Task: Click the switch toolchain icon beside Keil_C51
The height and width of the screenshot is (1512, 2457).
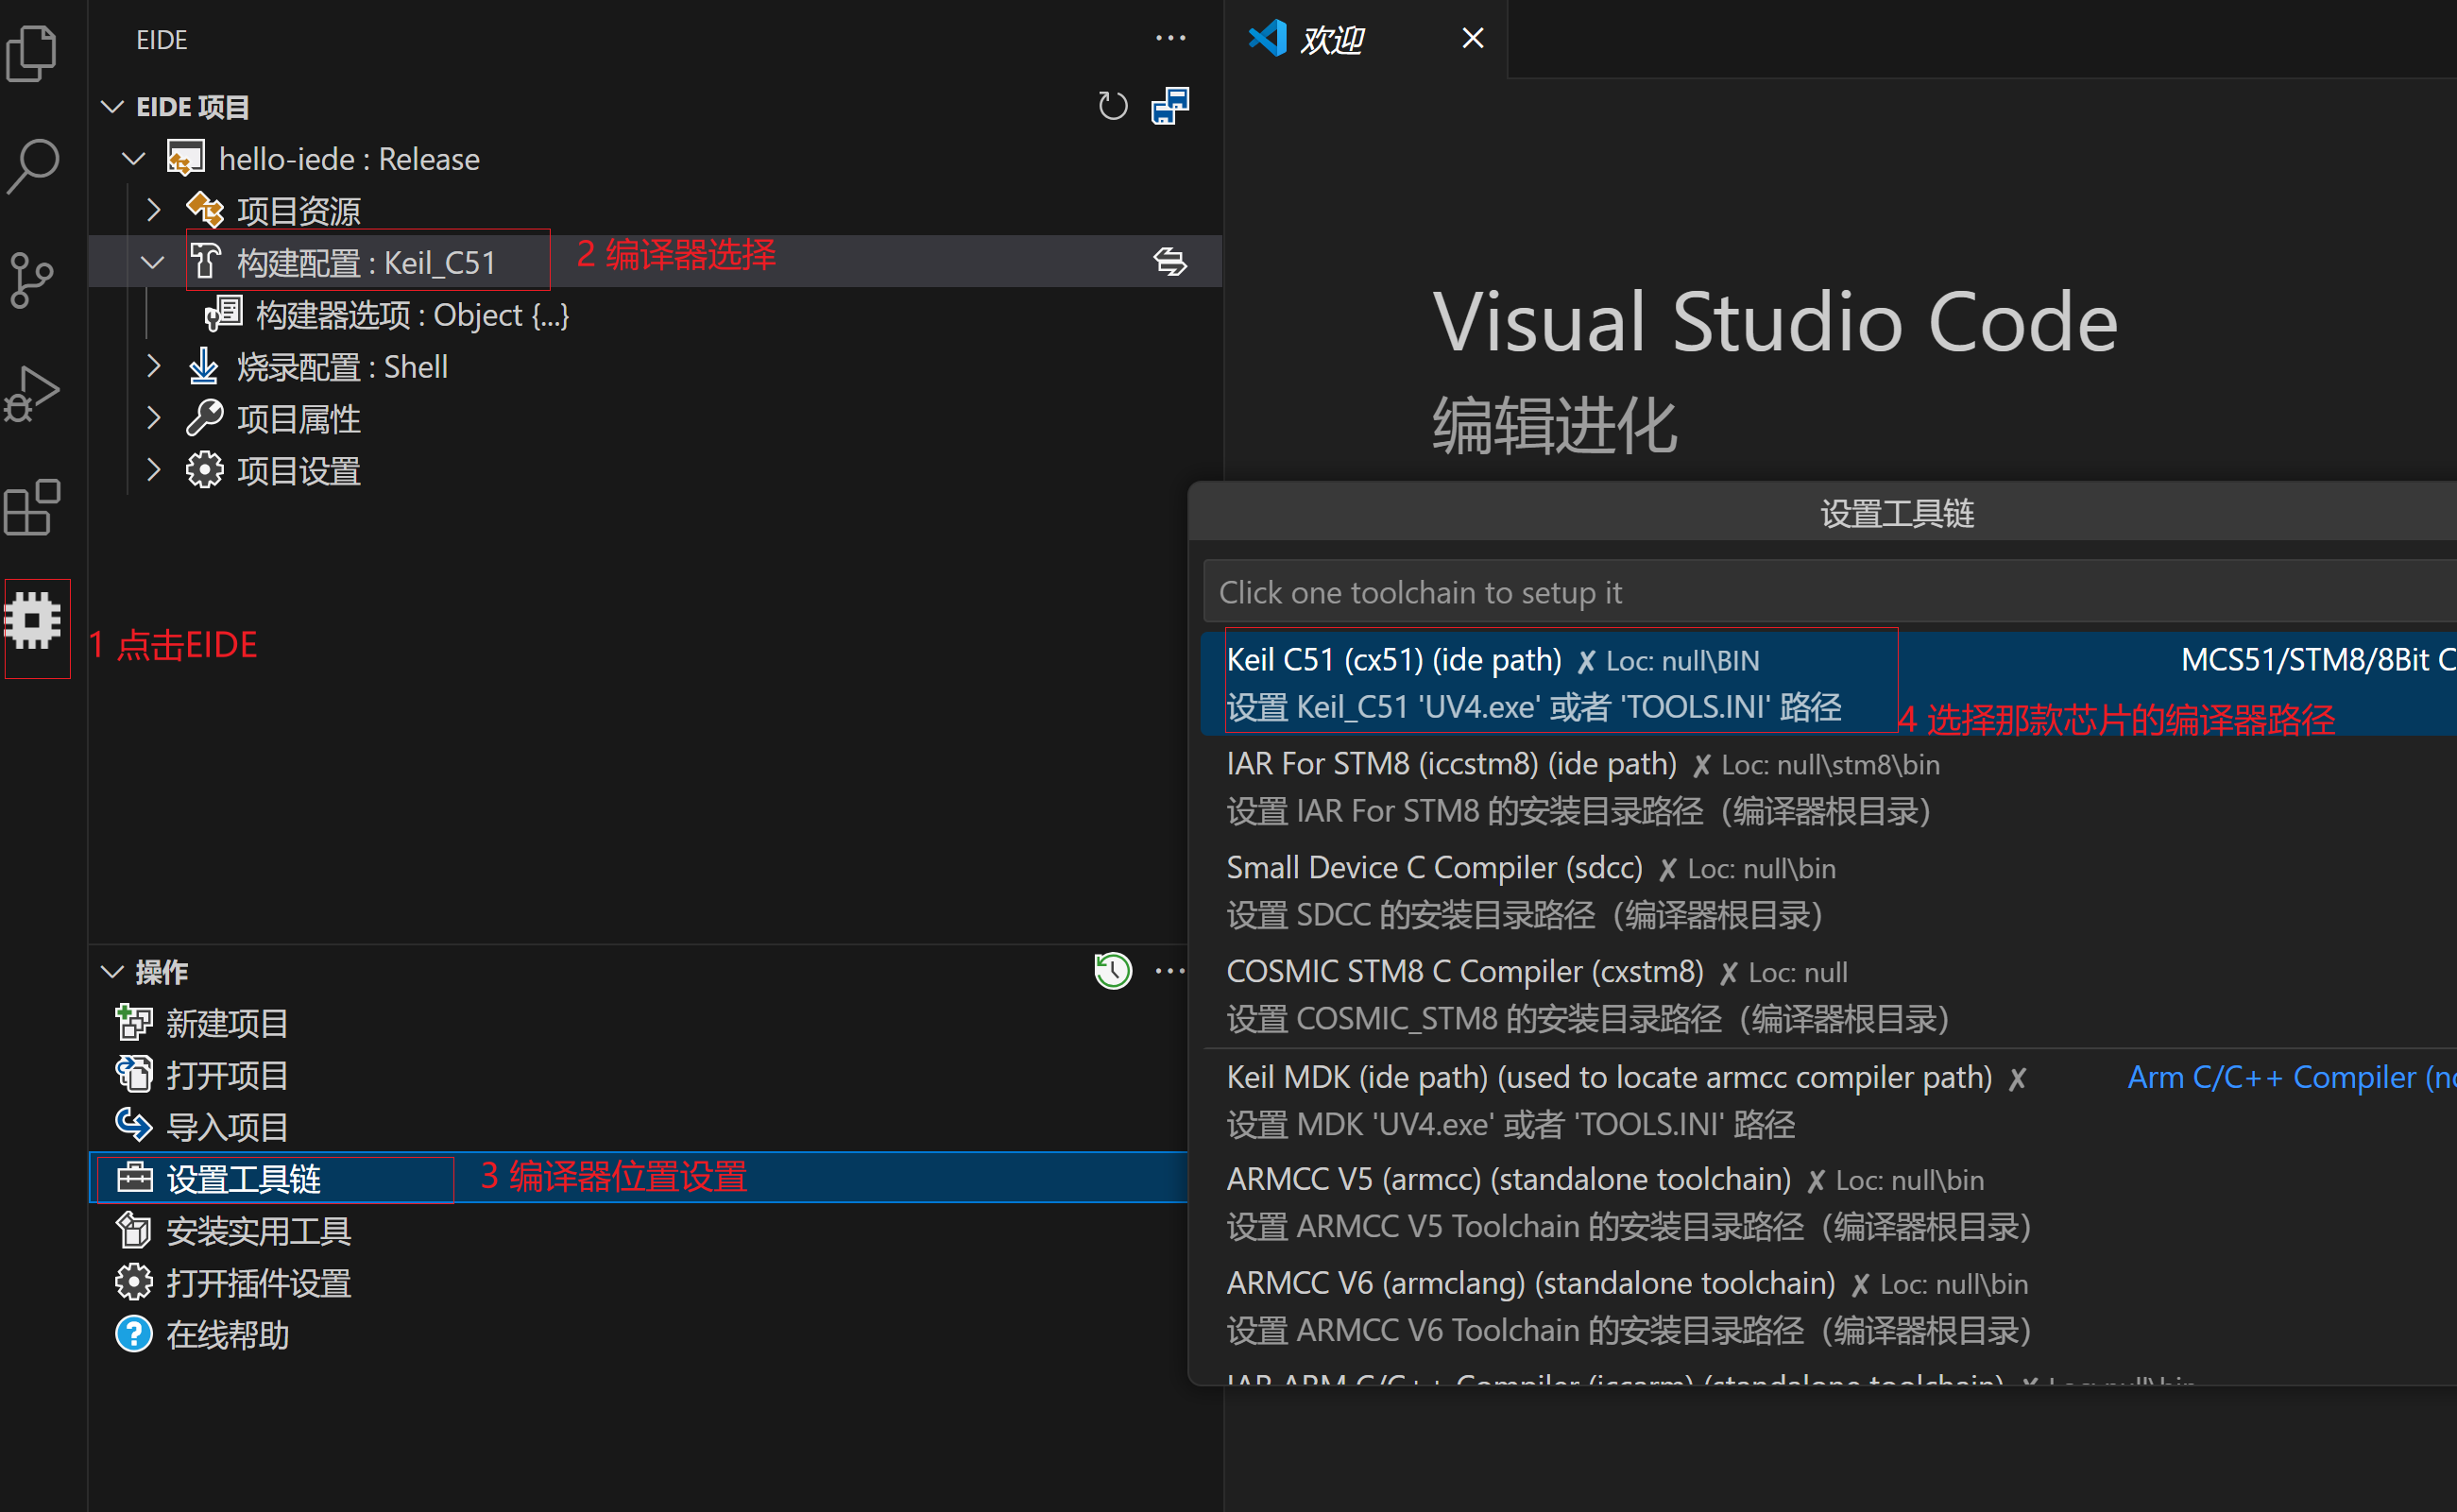Action: coord(1169,262)
